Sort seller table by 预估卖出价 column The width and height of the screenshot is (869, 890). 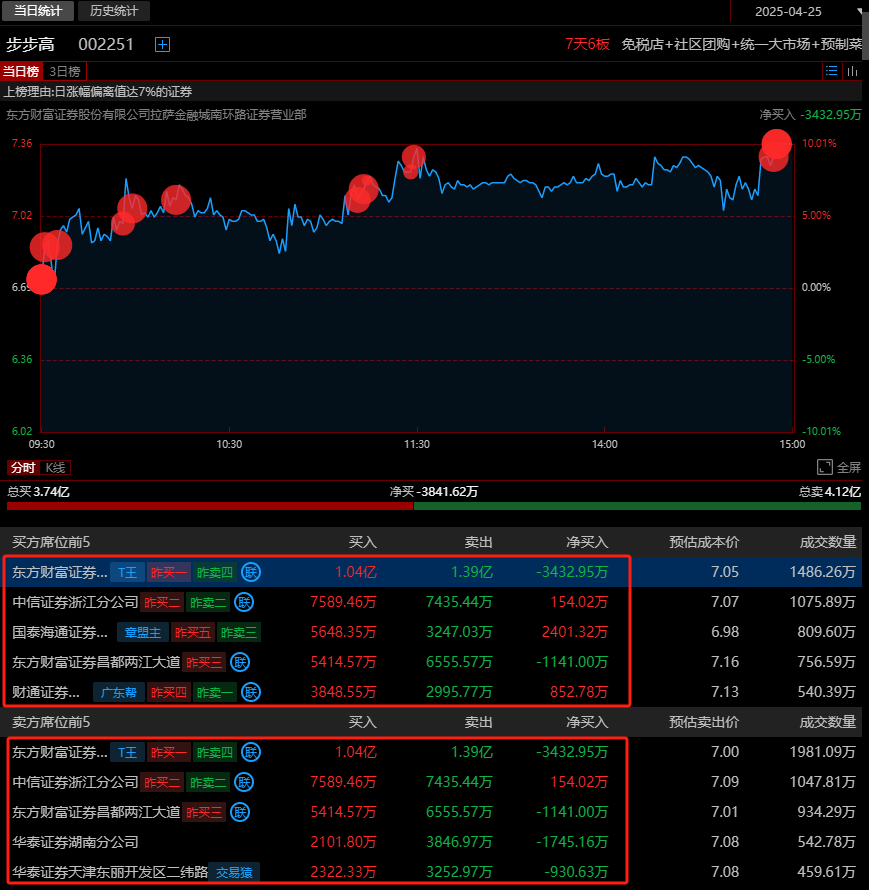pyautogui.click(x=704, y=722)
